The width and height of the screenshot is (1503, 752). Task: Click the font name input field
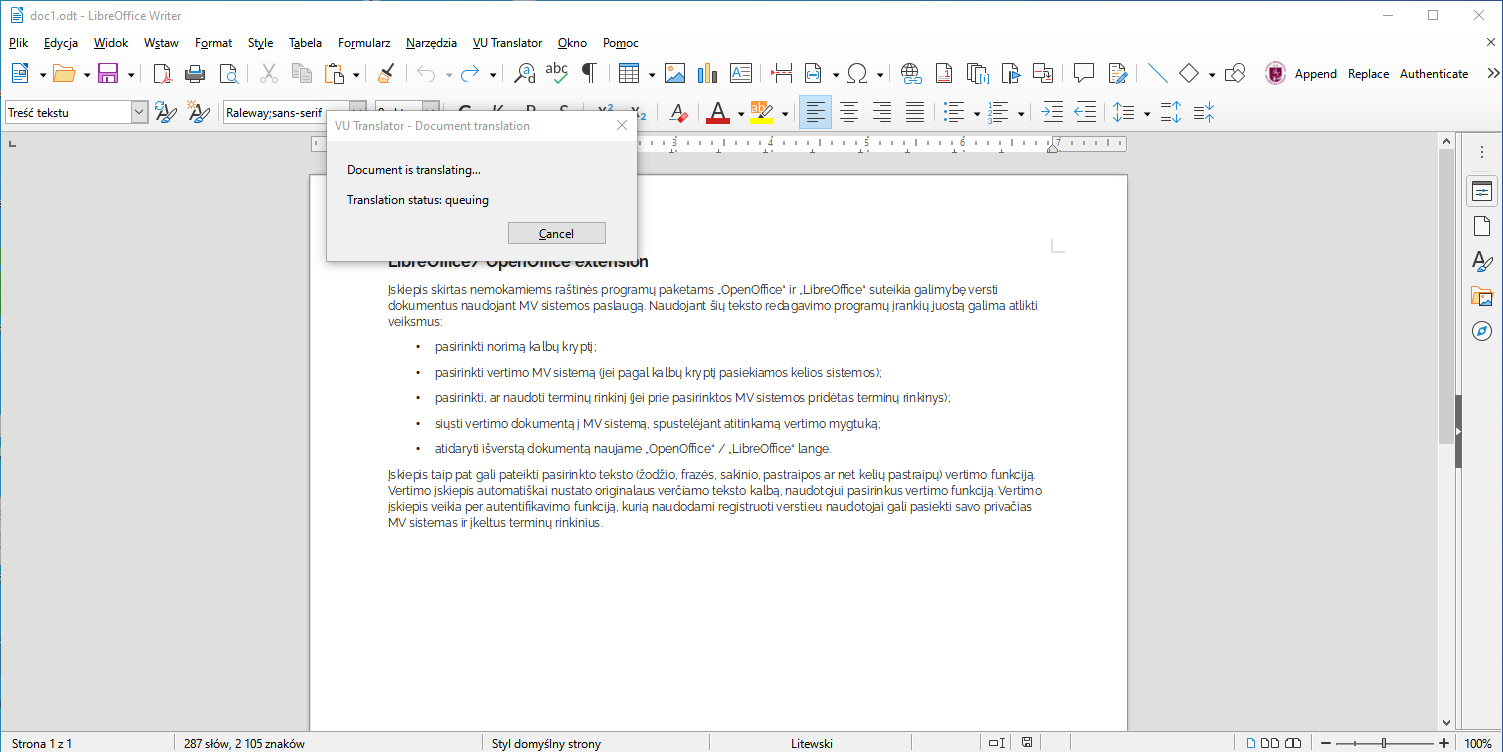click(x=285, y=113)
